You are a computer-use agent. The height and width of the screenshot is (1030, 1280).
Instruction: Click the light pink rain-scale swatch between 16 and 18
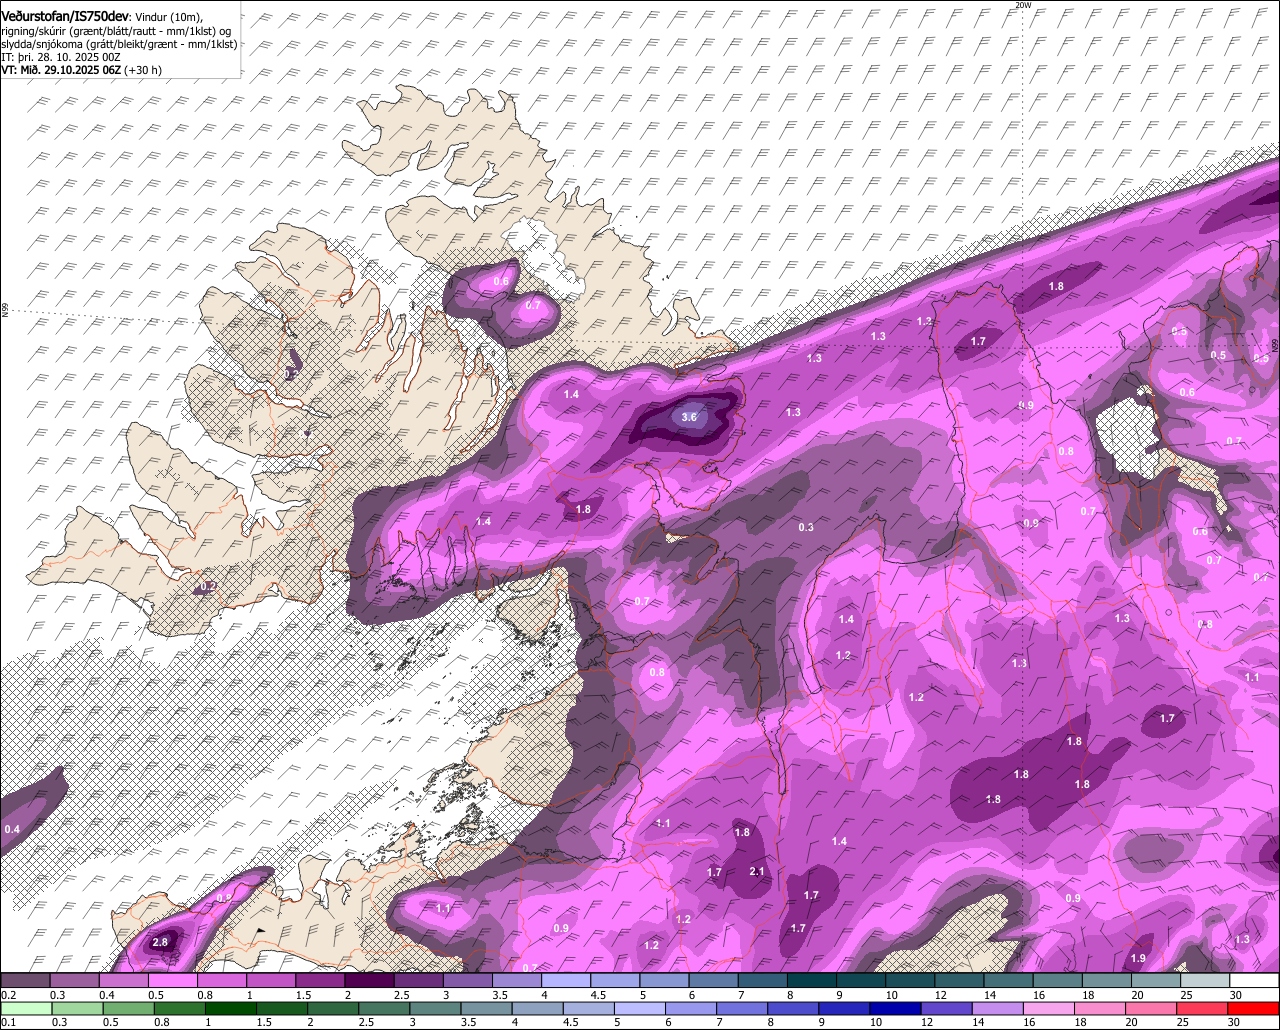click(1049, 1009)
